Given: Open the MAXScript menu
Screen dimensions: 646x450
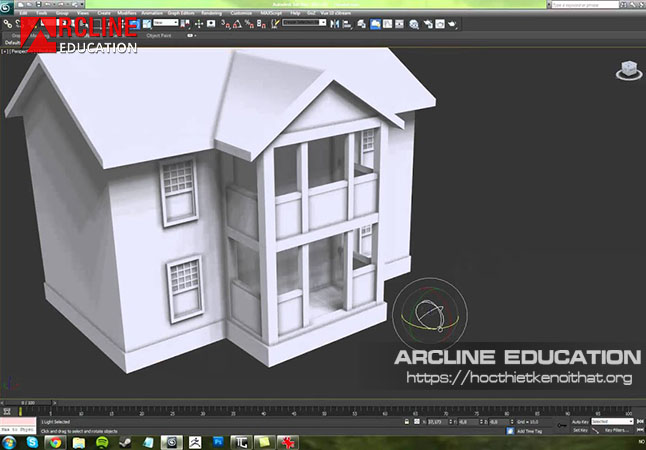Looking at the screenshot, I should point(270,13).
